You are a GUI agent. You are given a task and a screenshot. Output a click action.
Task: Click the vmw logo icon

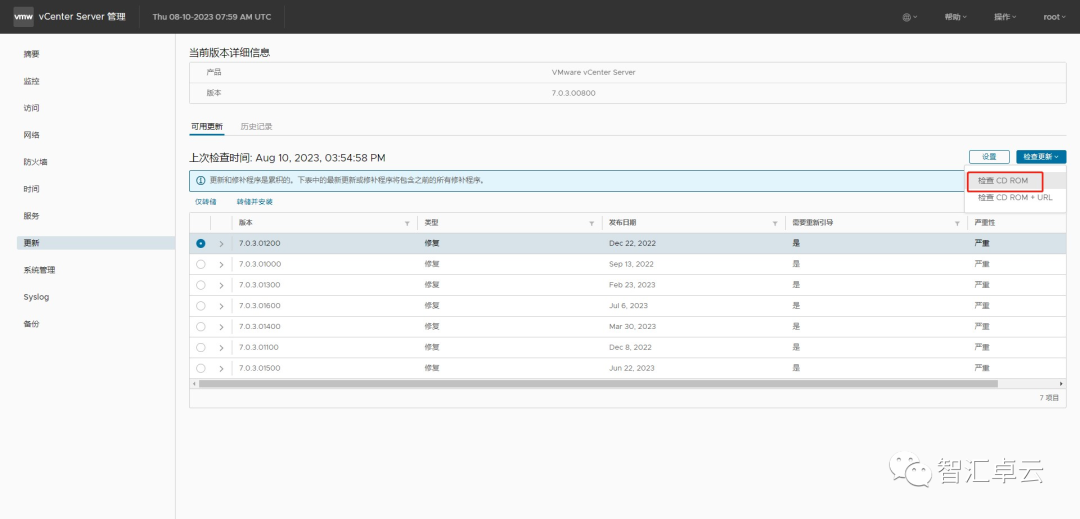click(23, 17)
